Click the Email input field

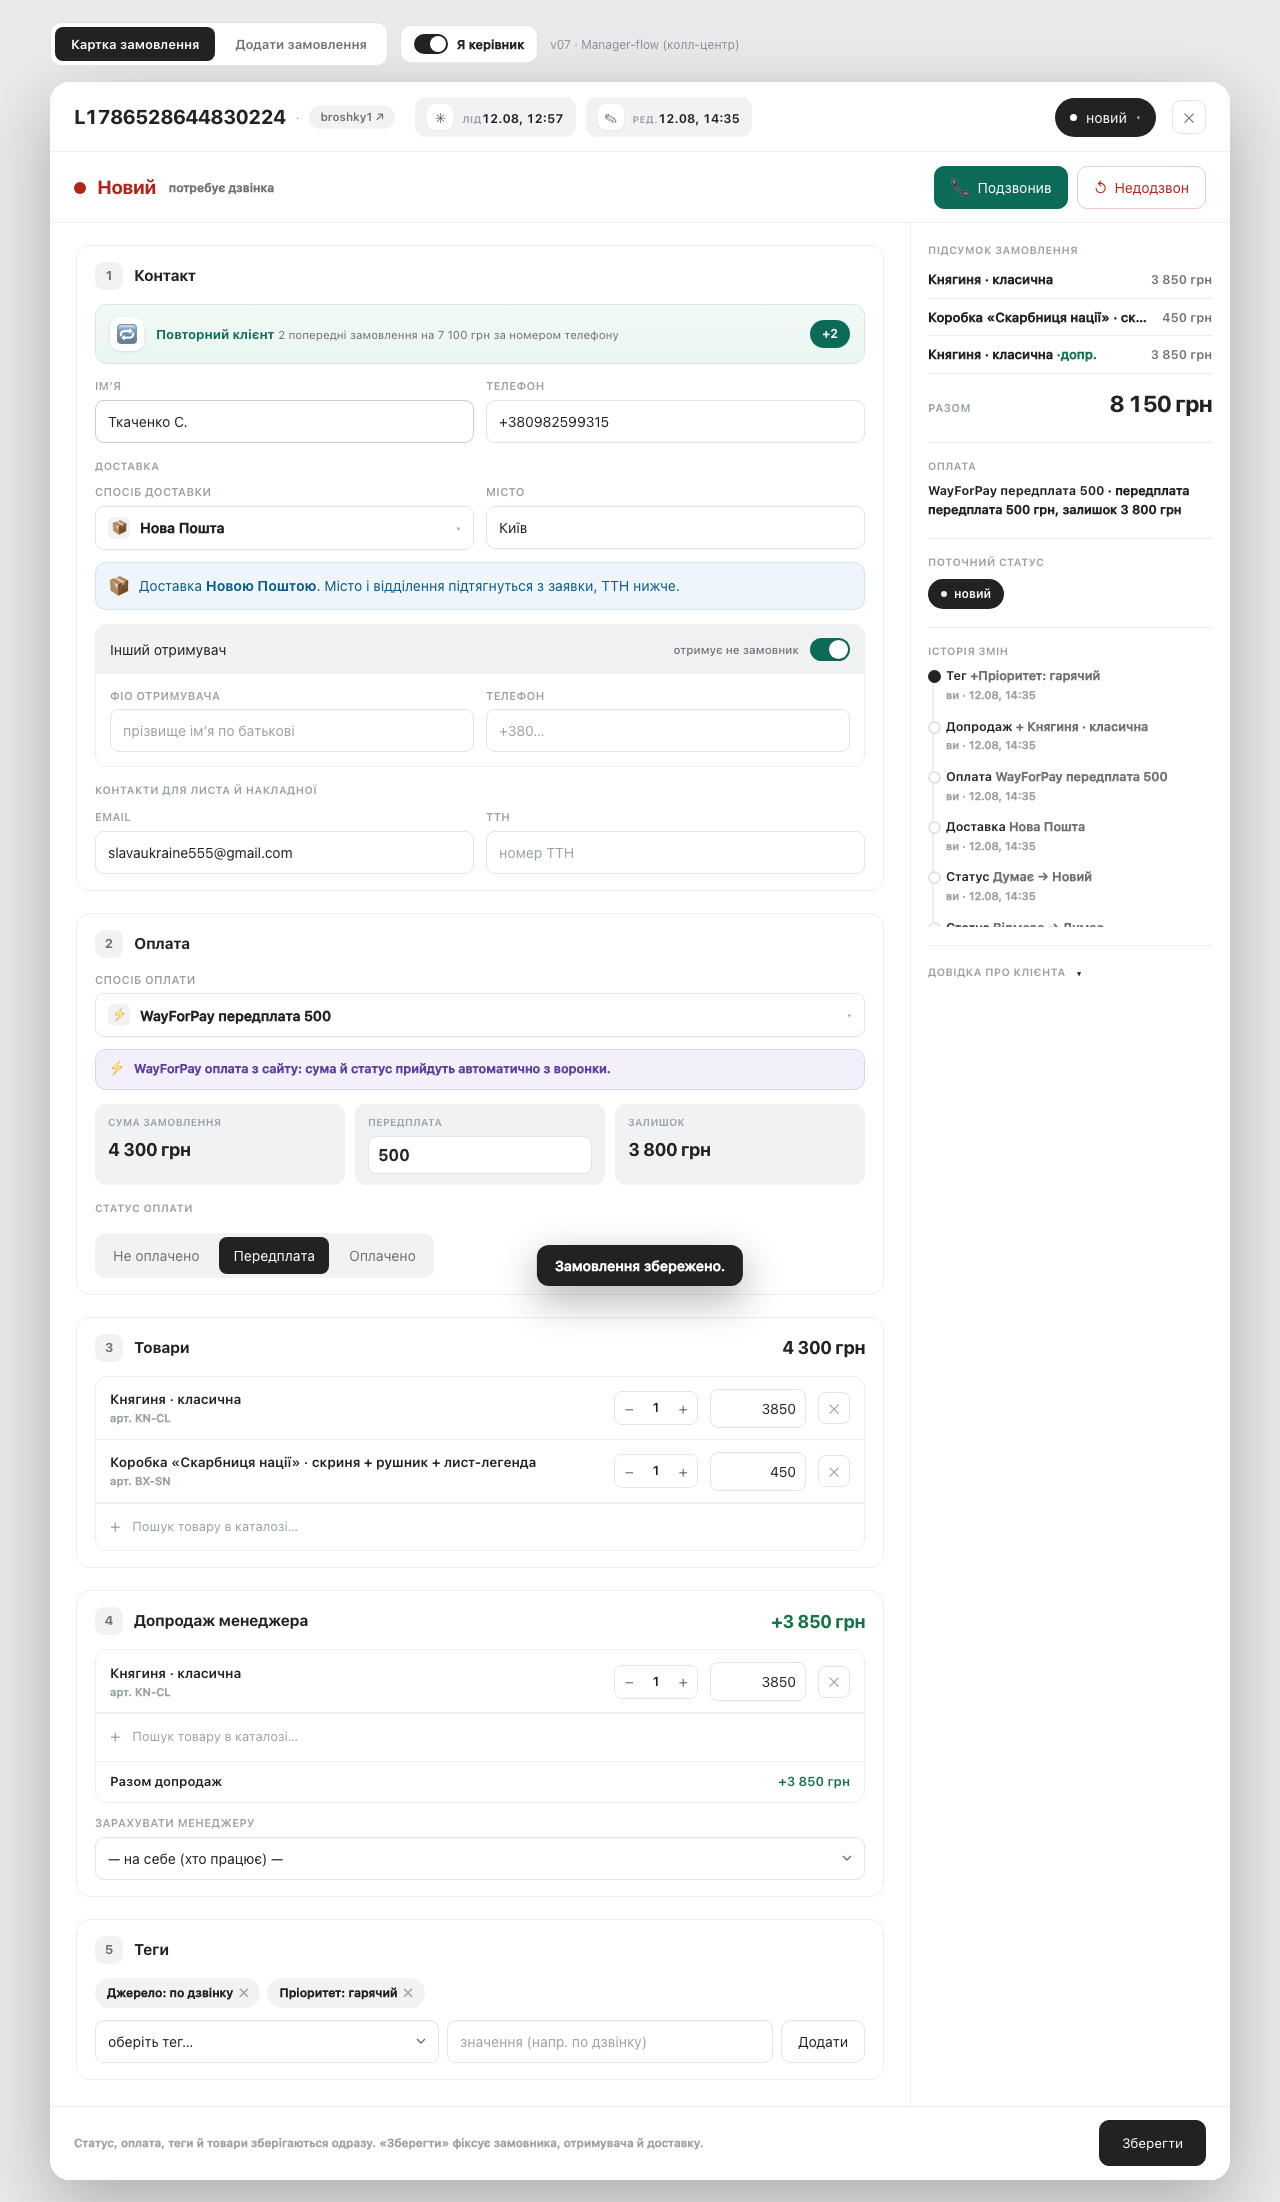(x=284, y=853)
